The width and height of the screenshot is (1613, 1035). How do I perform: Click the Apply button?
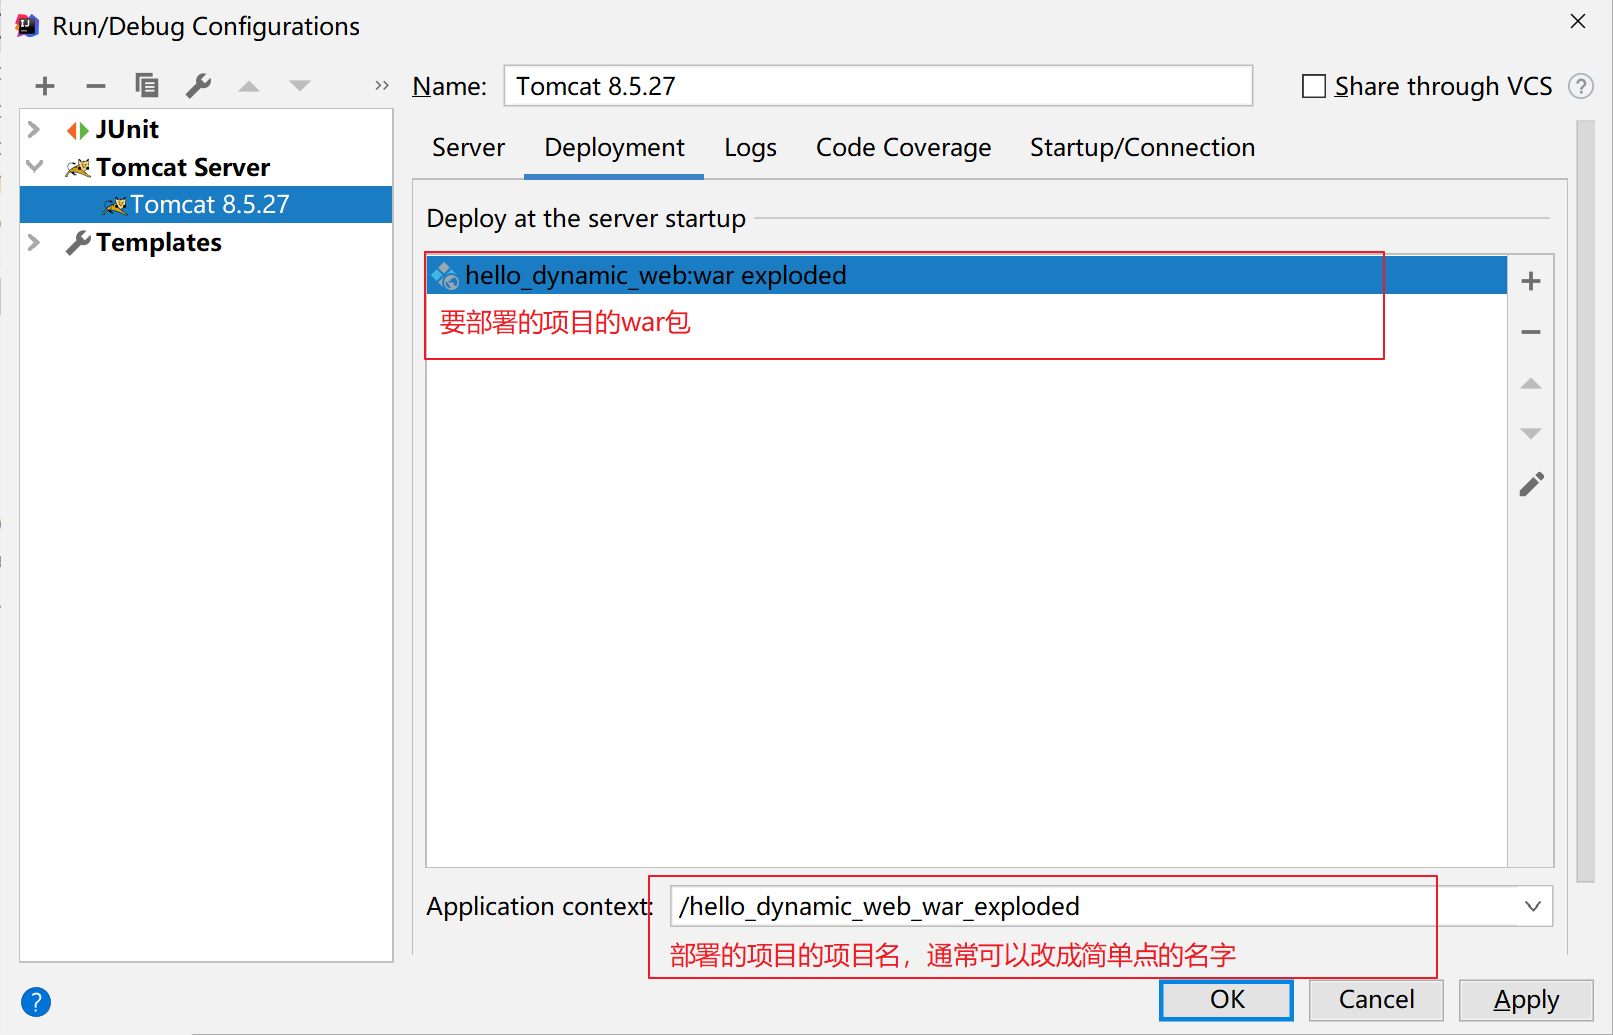point(1525,1000)
